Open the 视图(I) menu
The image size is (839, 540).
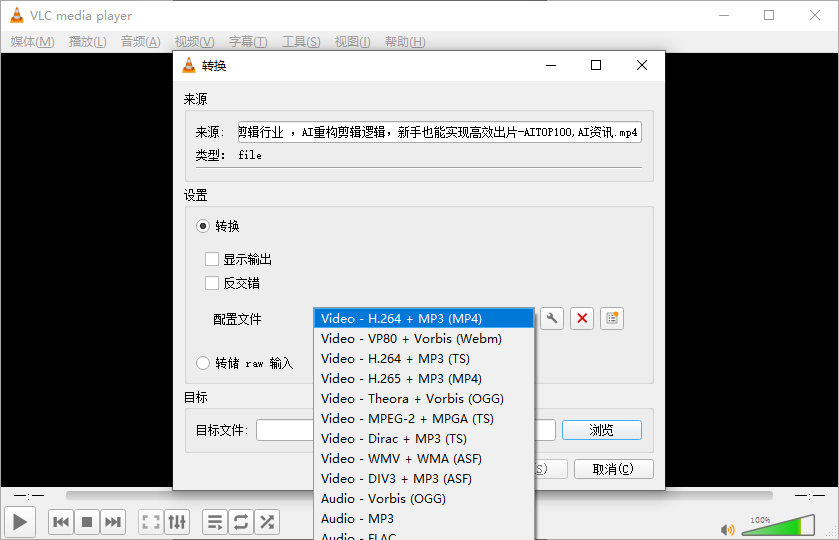tap(352, 42)
